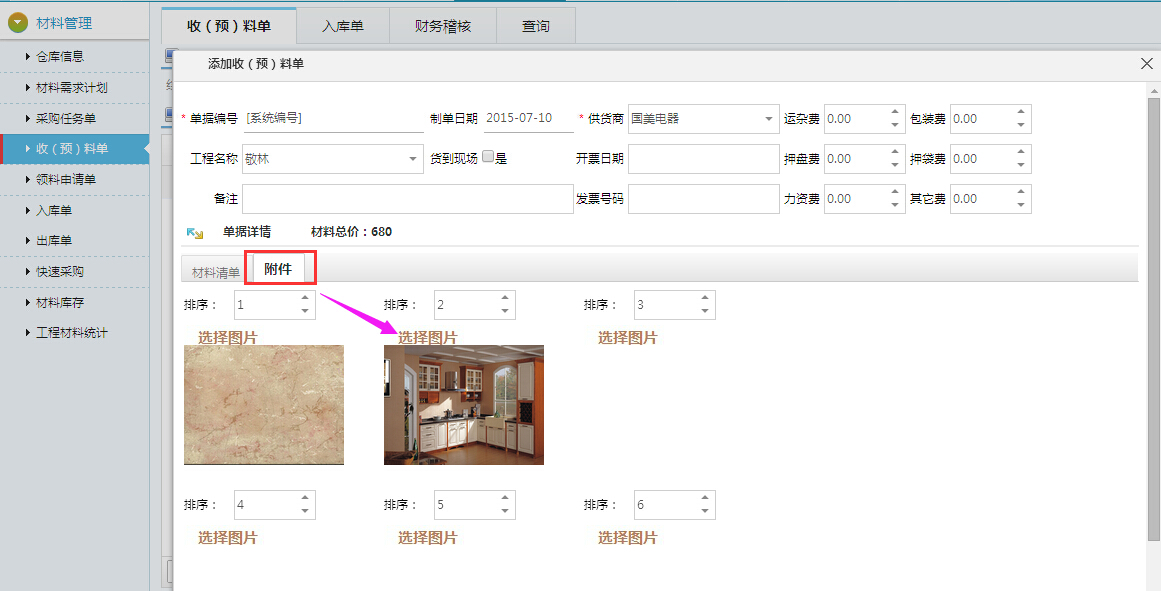
Task: Click 选择图片 under 排序 3
Action: pyautogui.click(x=627, y=338)
